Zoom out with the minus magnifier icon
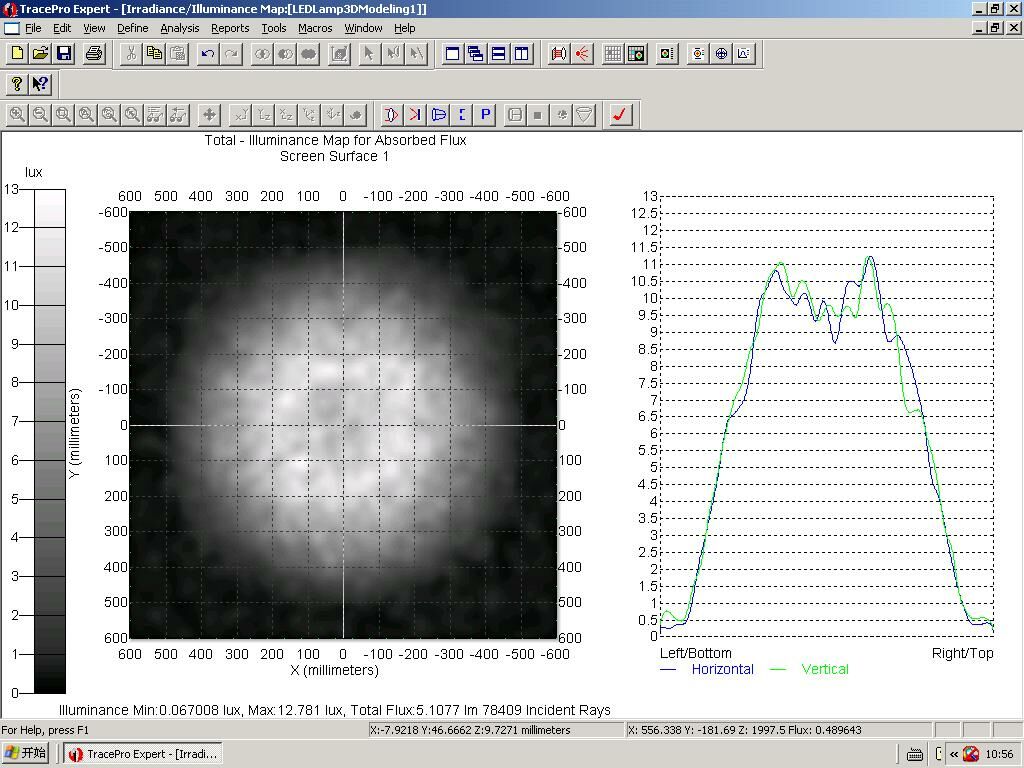 (40, 115)
